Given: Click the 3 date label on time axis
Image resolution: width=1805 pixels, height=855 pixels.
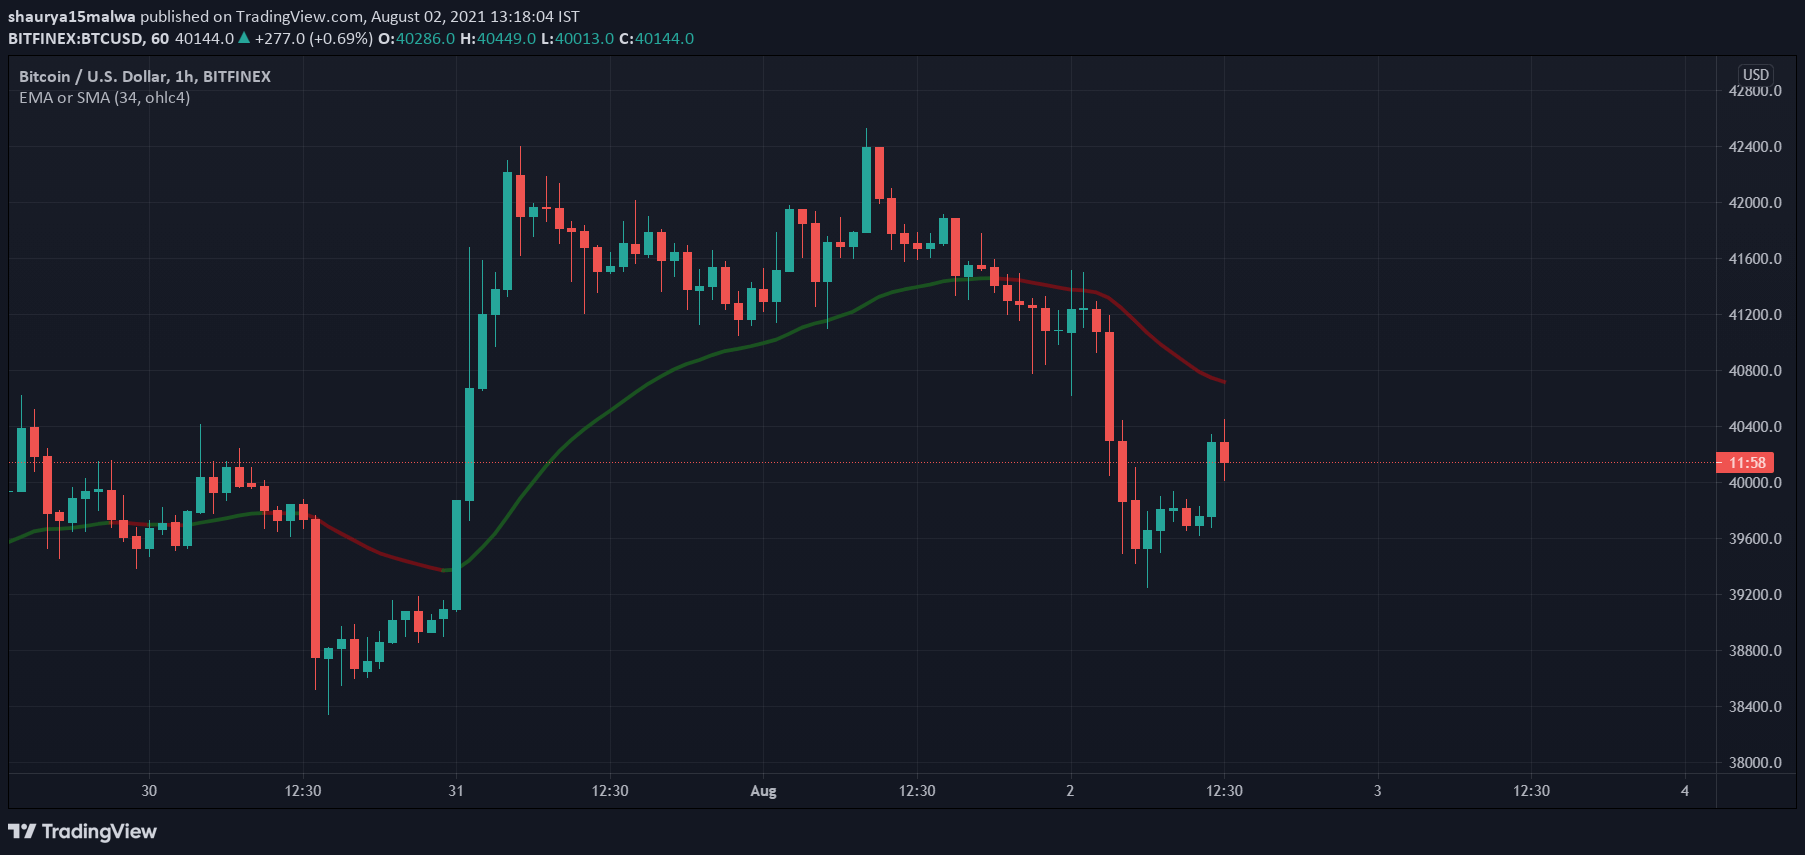Looking at the screenshot, I should (x=1377, y=790).
